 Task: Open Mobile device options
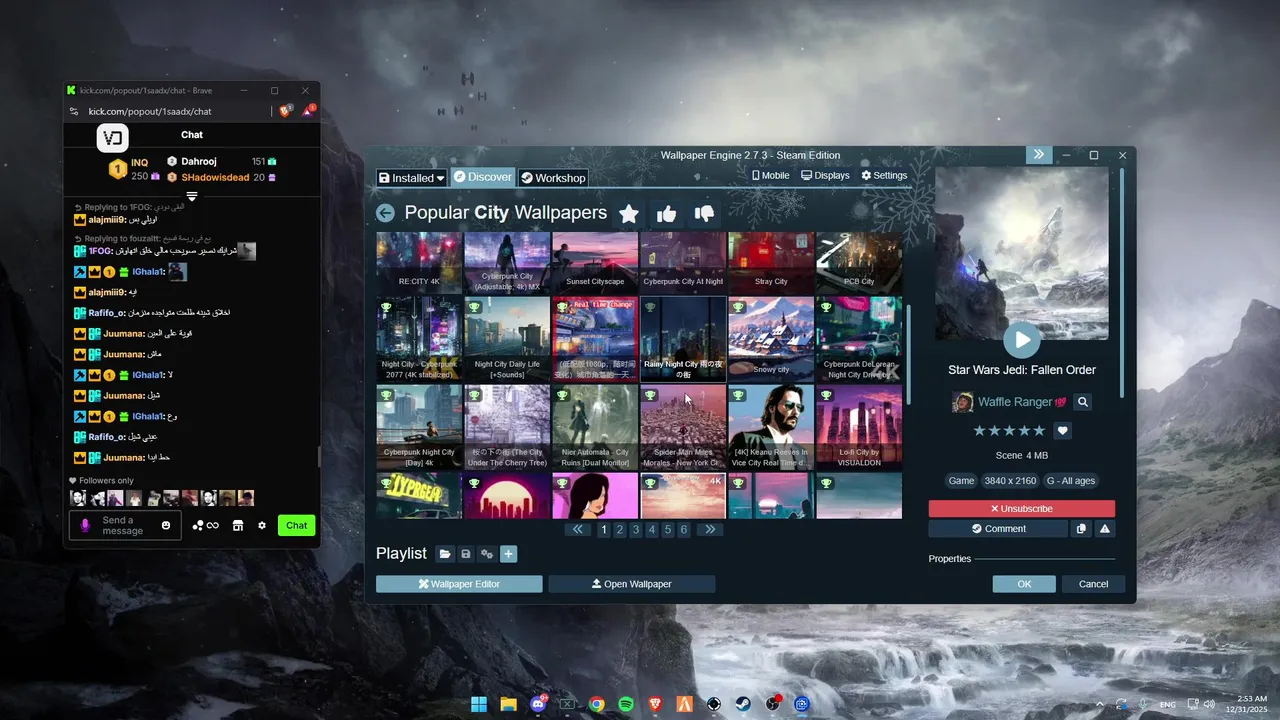pyautogui.click(x=770, y=176)
